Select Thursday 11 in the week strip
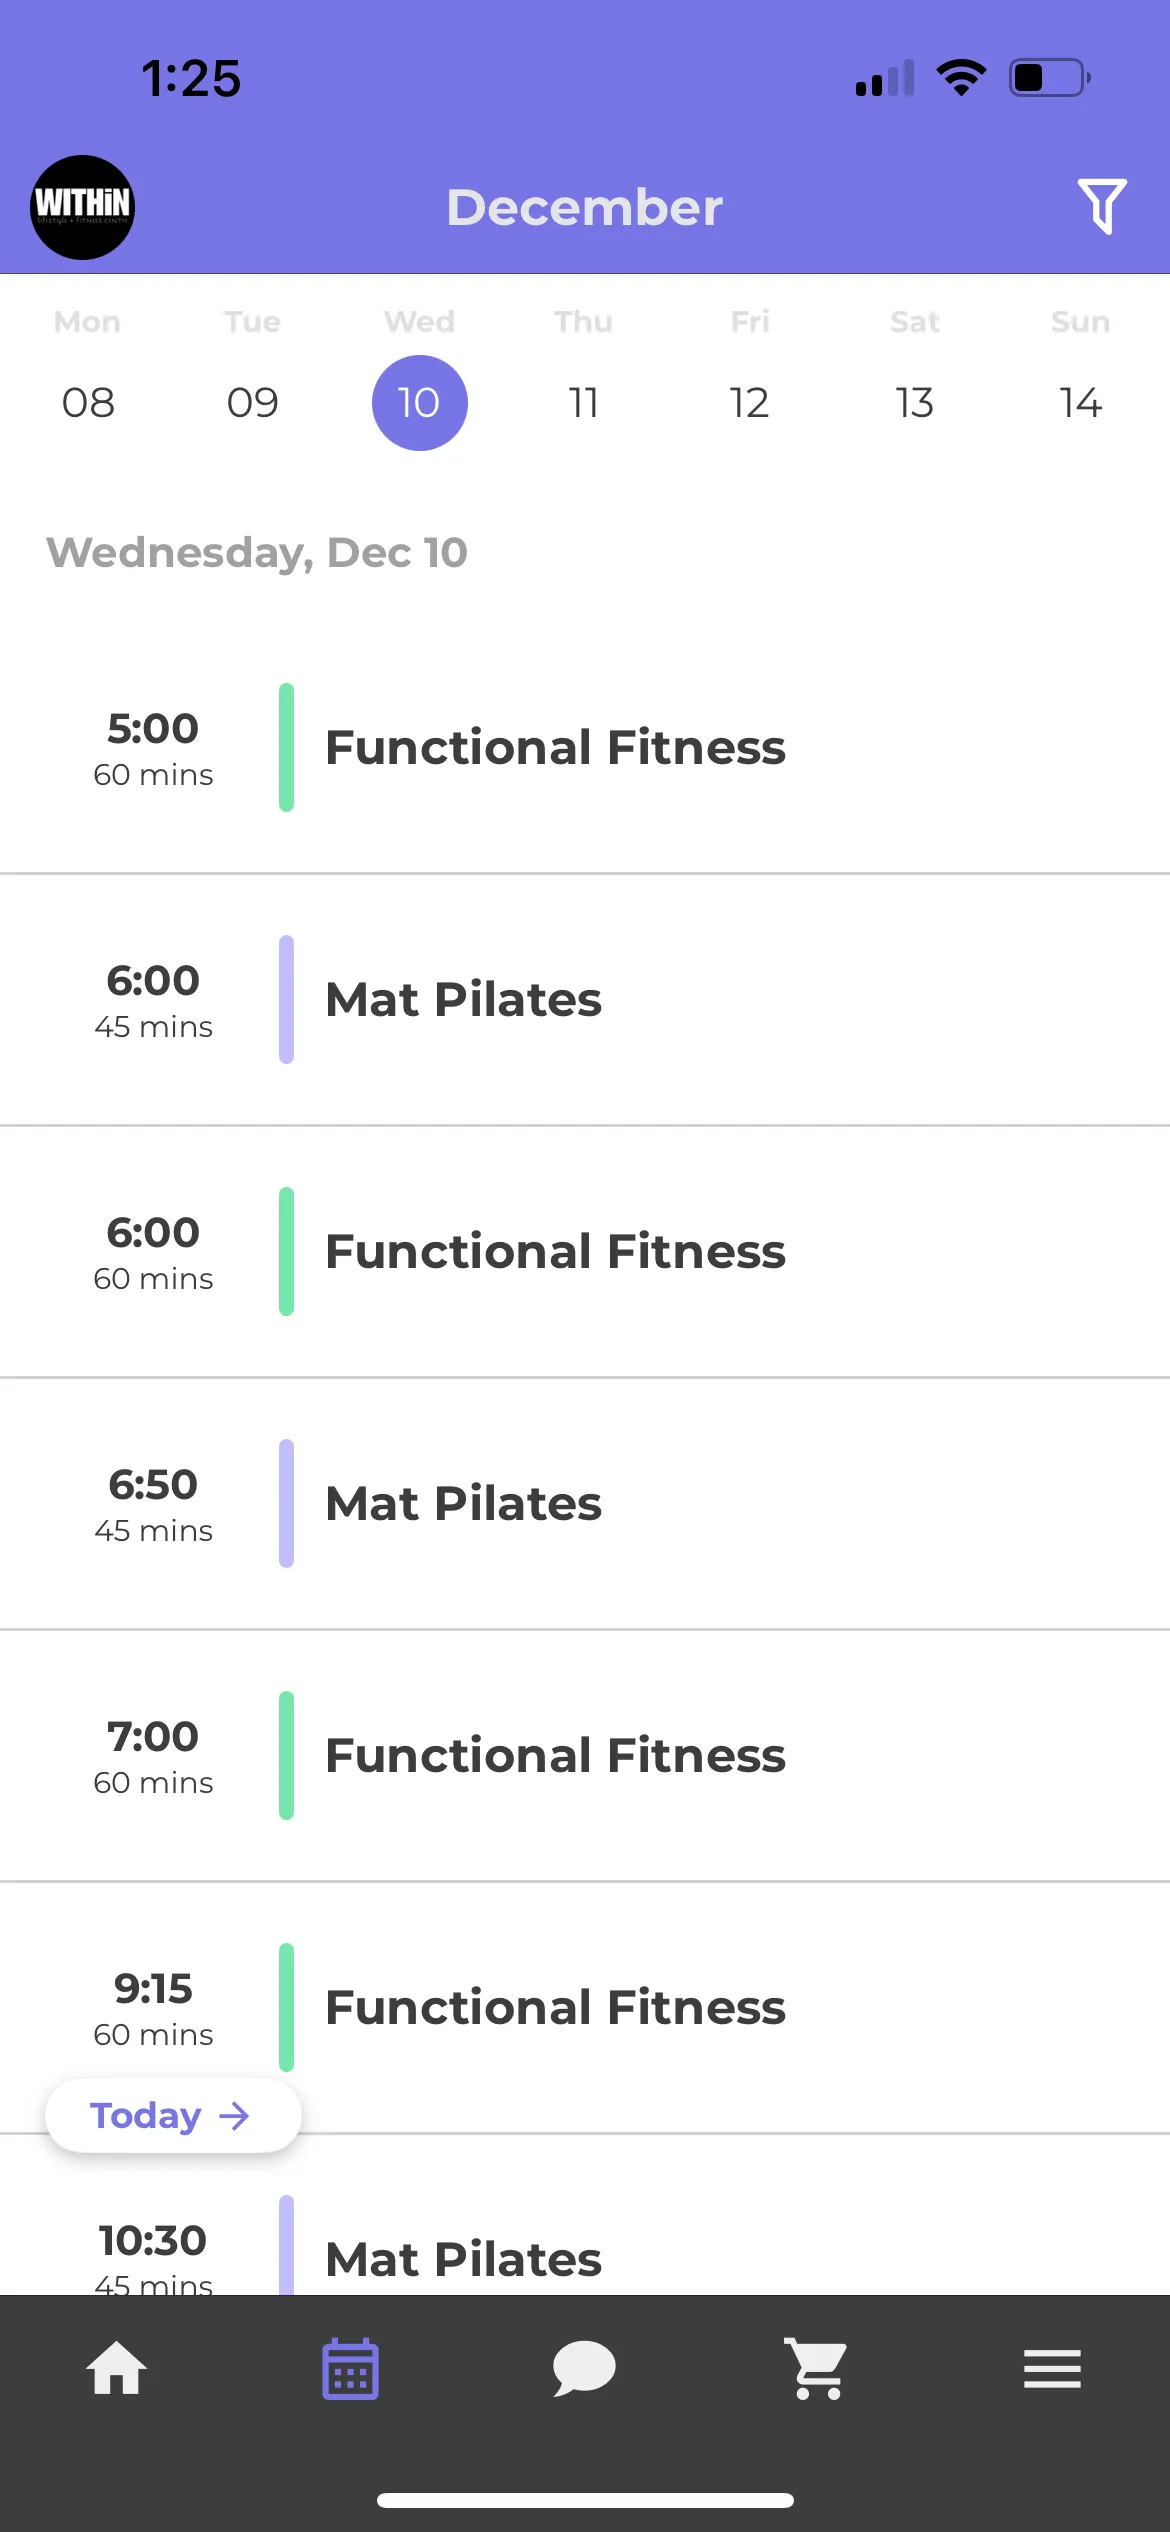The height and width of the screenshot is (2532, 1170). coord(584,402)
